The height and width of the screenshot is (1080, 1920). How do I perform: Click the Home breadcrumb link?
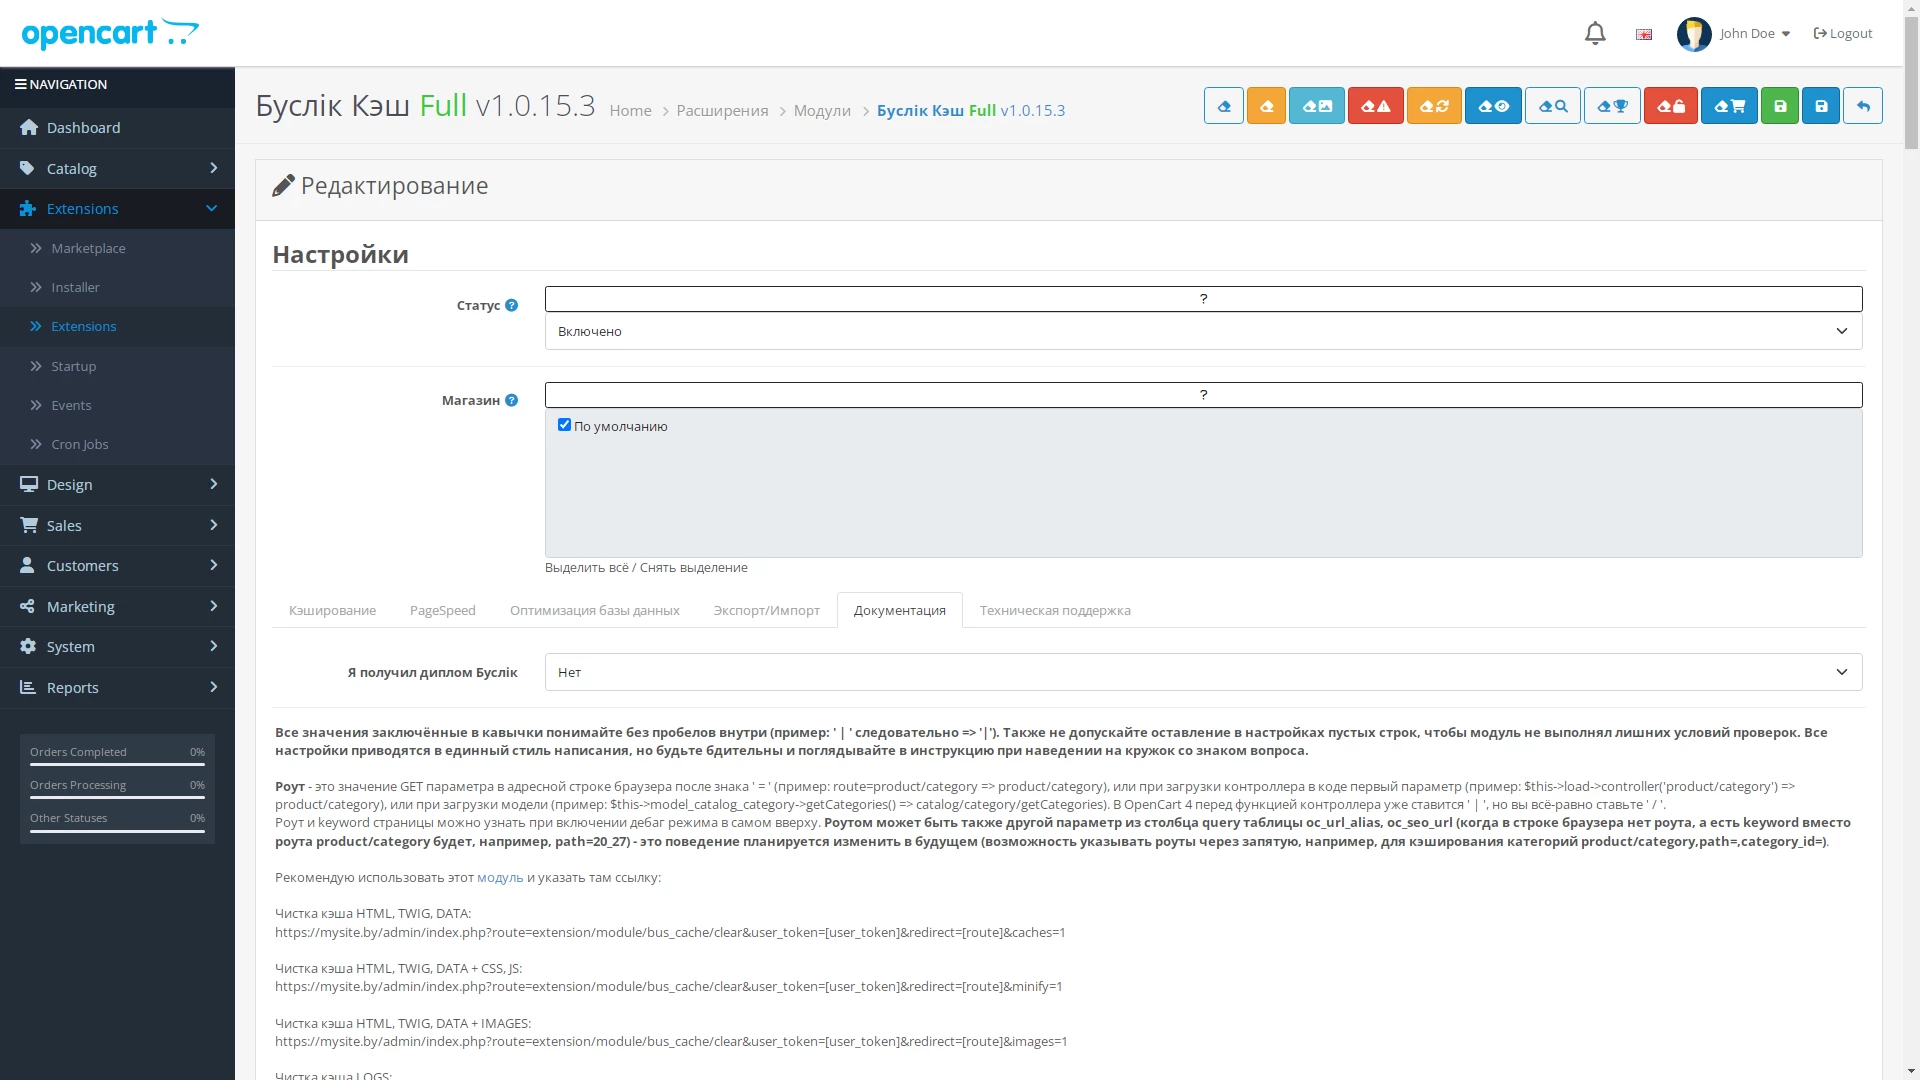pyautogui.click(x=630, y=111)
